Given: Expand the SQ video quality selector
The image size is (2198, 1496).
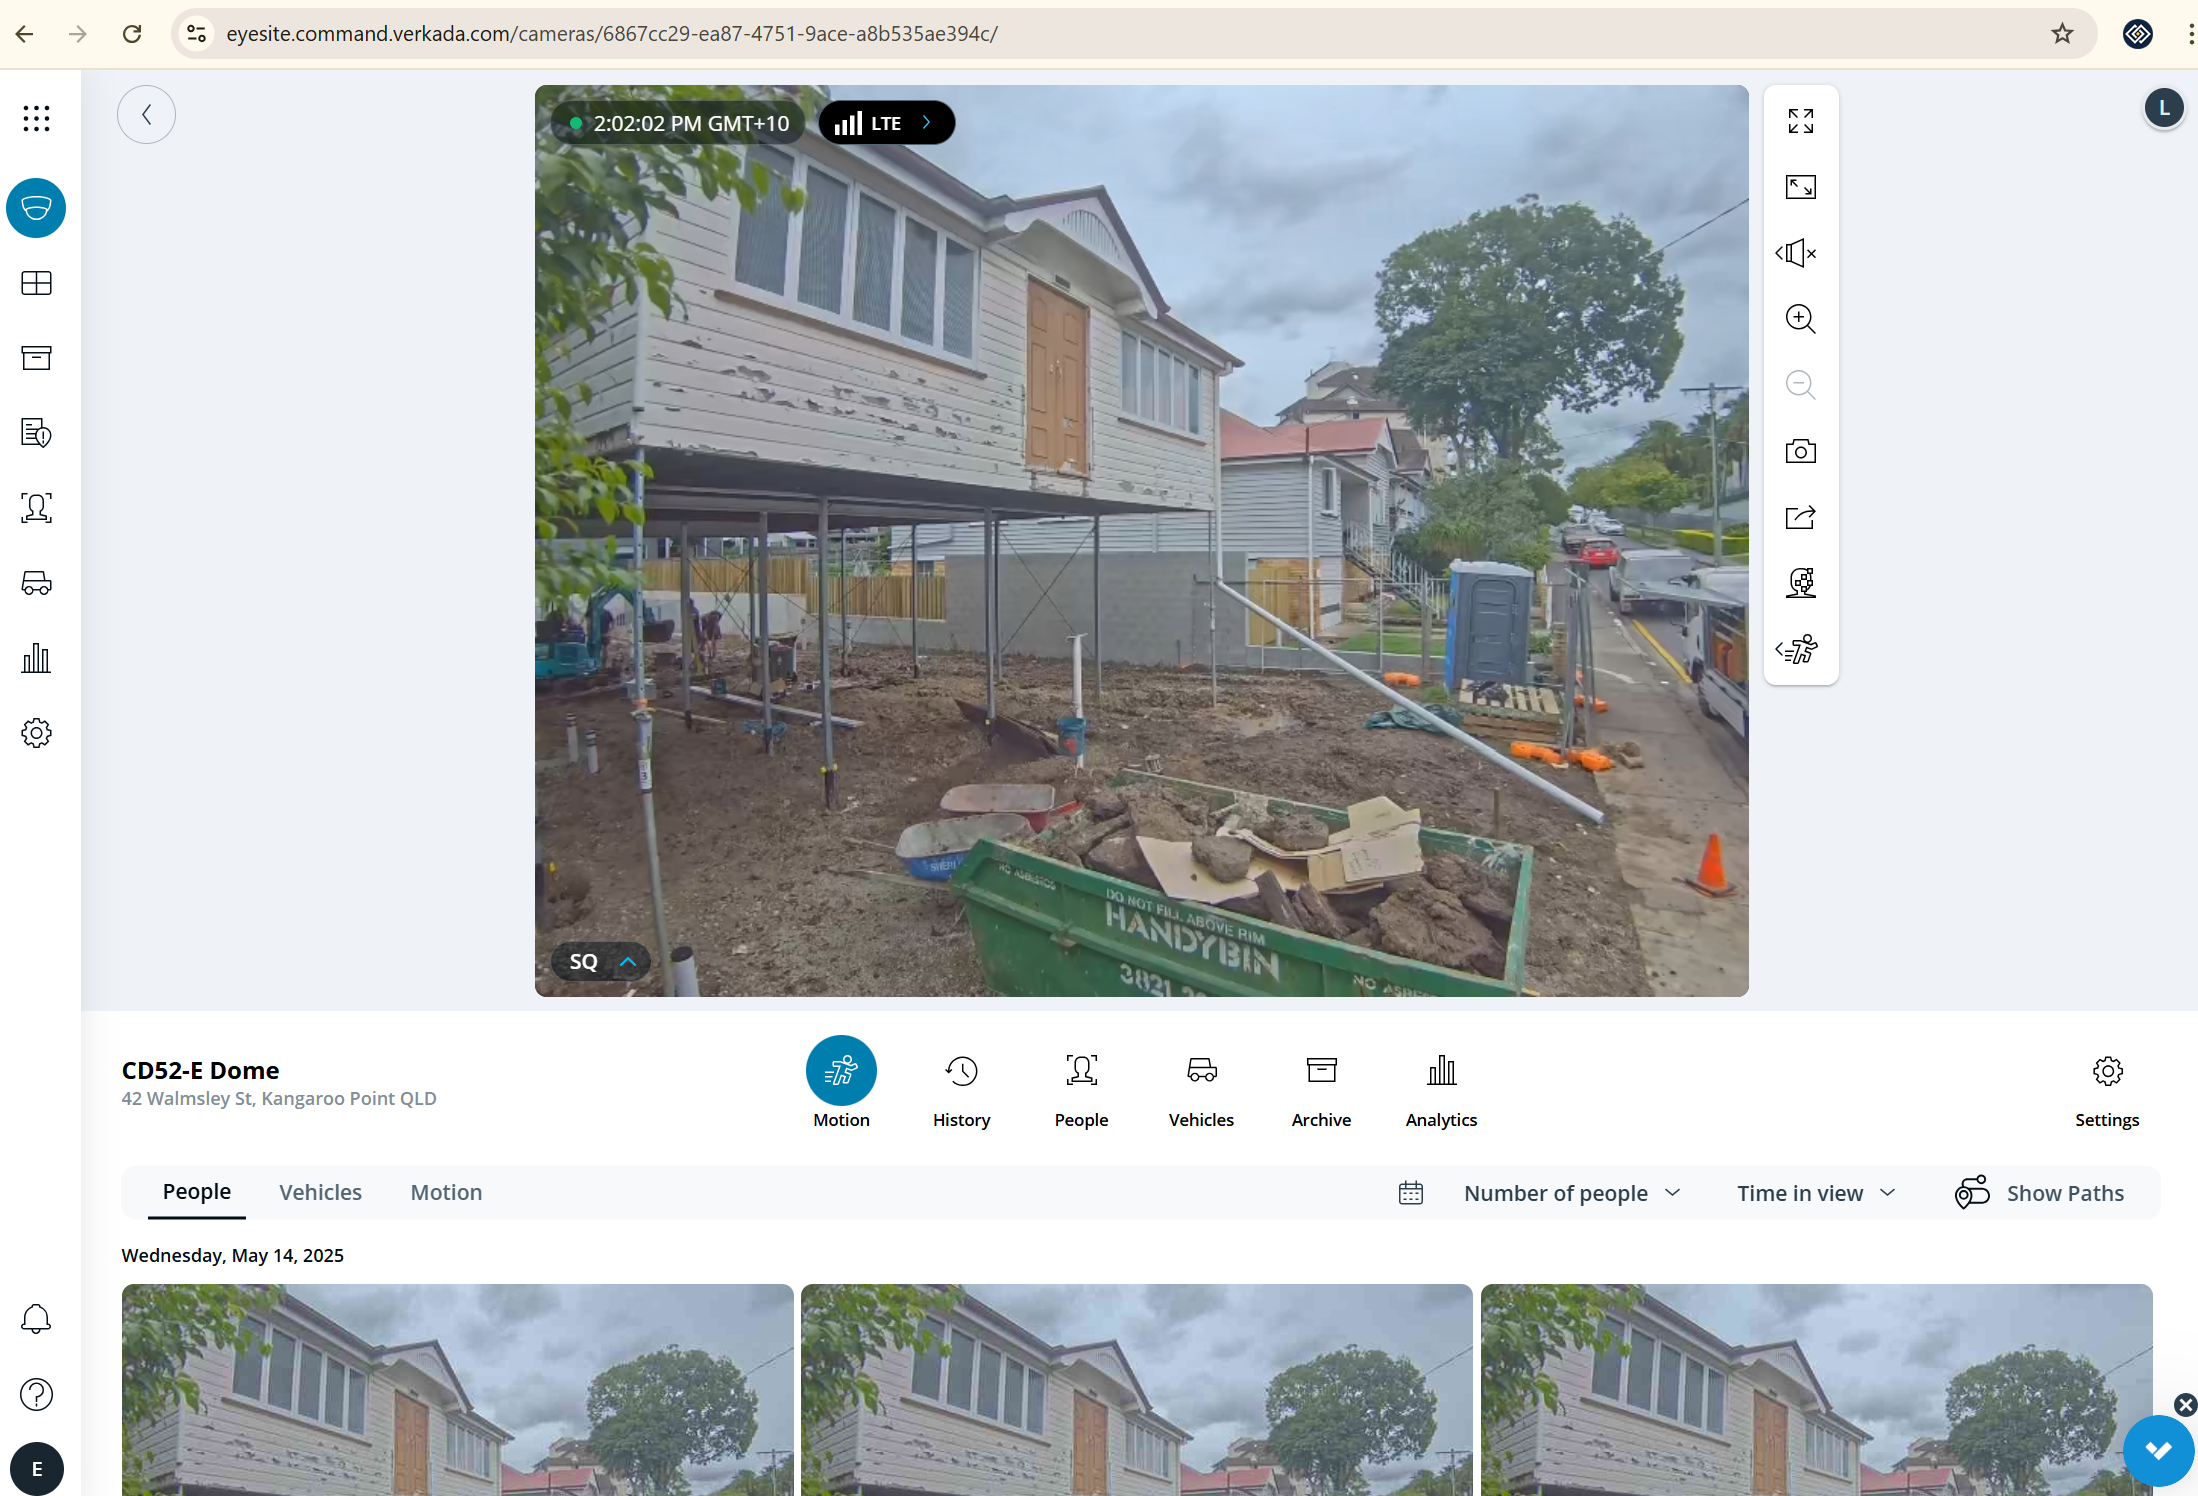Looking at the screenshot, I should 601,961.
